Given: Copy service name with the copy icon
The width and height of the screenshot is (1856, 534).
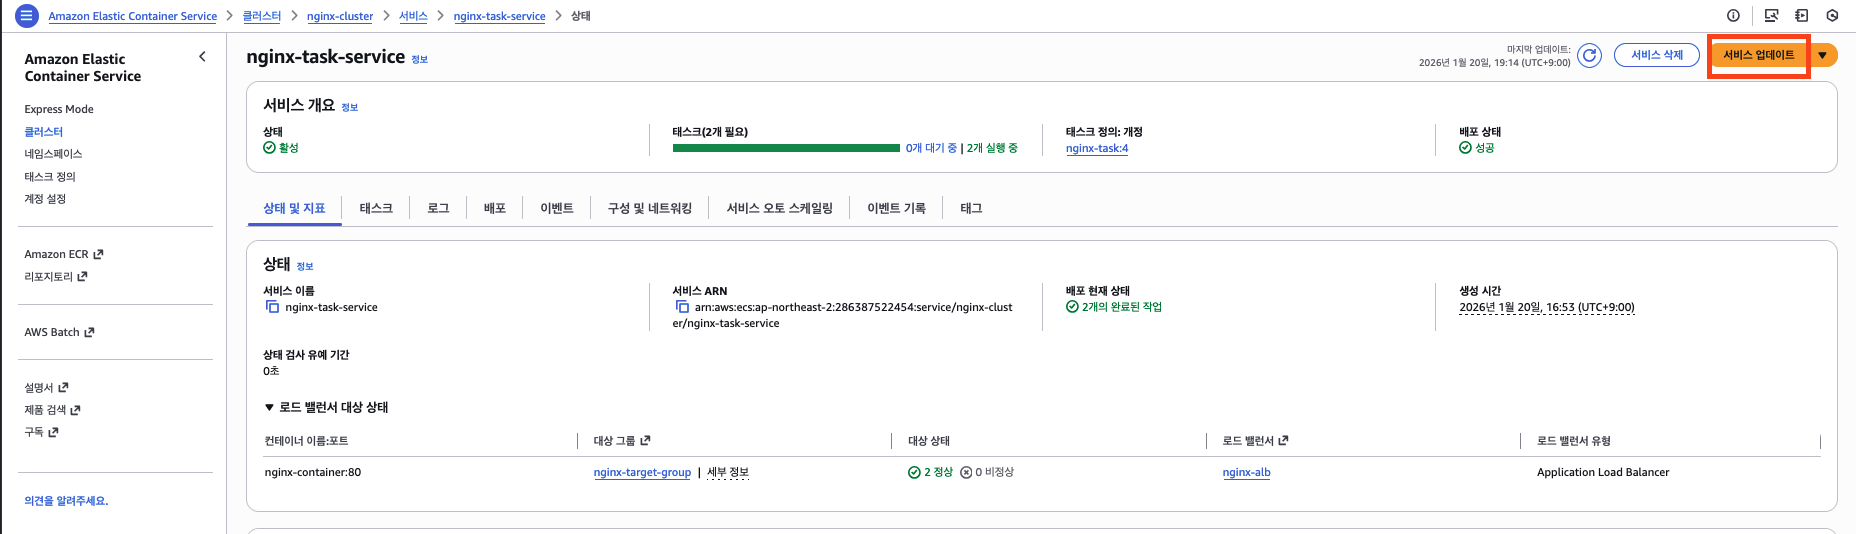Looking at the screenshot, I should 272,307.
